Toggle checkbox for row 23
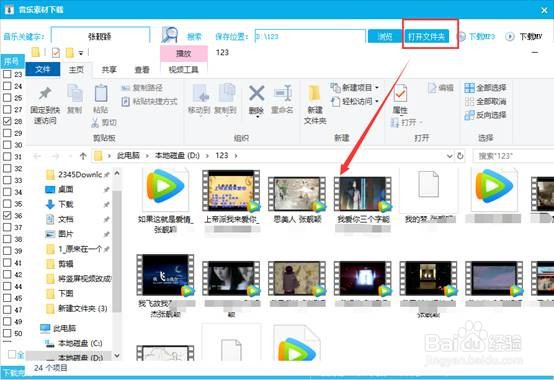Screen dimensions: 554x380 point(7,74)
